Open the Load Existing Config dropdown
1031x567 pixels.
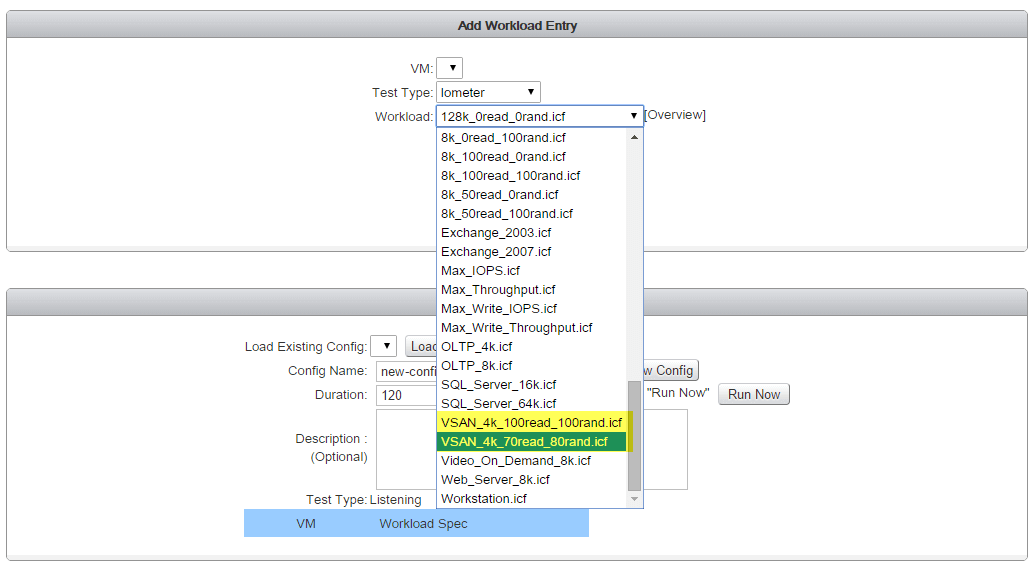coord(383,346)
